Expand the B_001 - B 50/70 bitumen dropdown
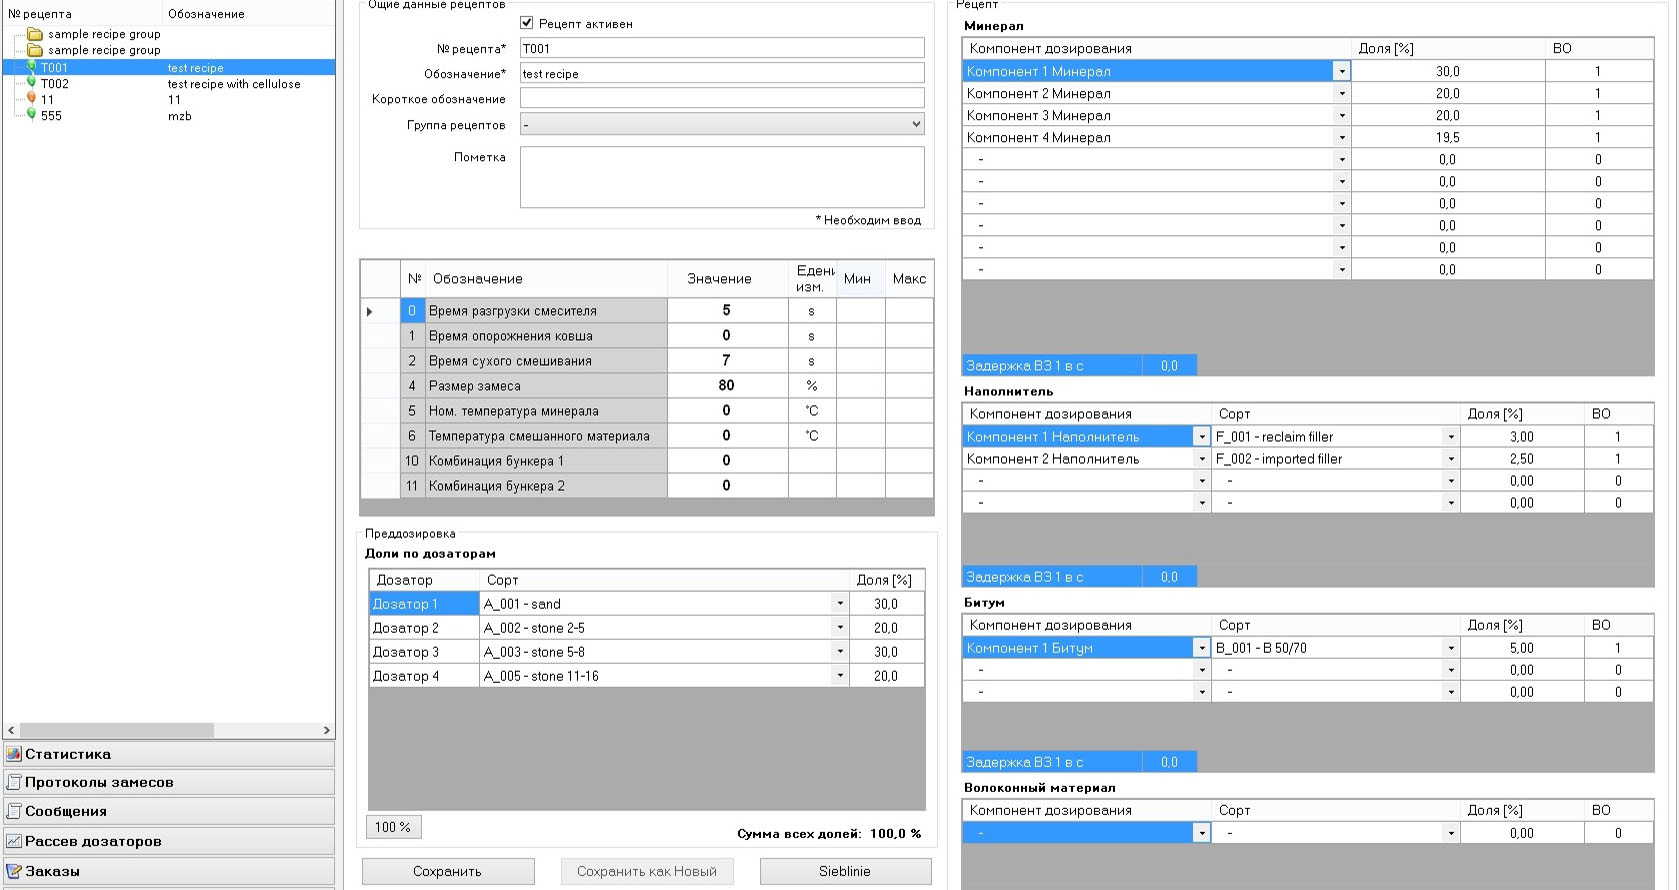This screenshot has width=1679, height=890. click(x=1450, y=648)
